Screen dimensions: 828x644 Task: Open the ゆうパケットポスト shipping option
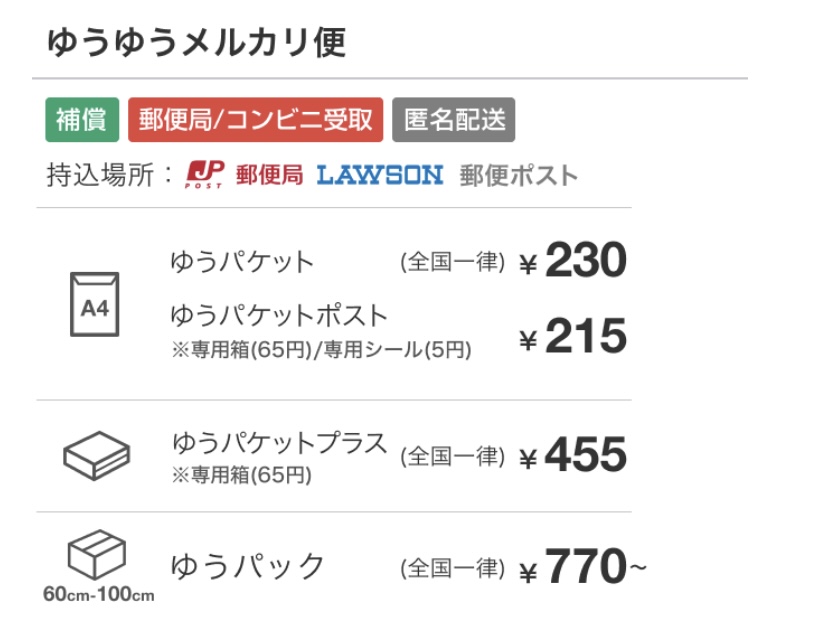coord(278,315)
